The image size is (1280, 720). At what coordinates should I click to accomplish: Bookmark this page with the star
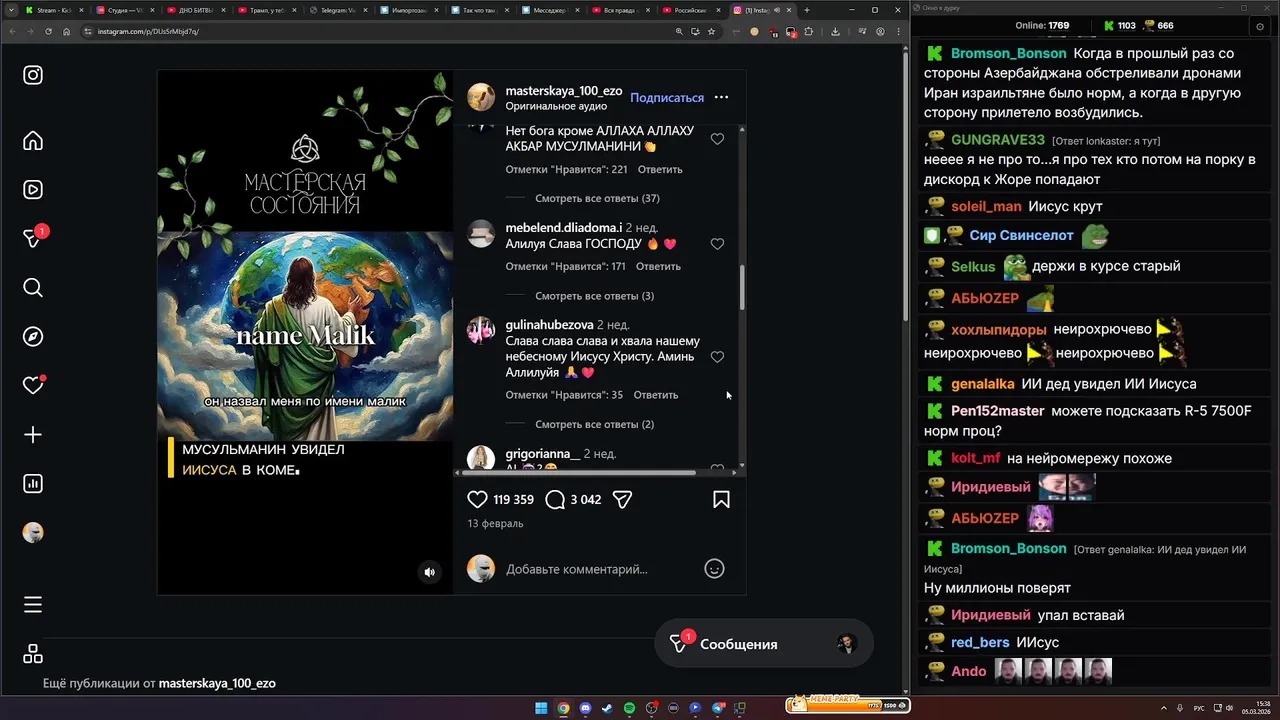point(711,31)
